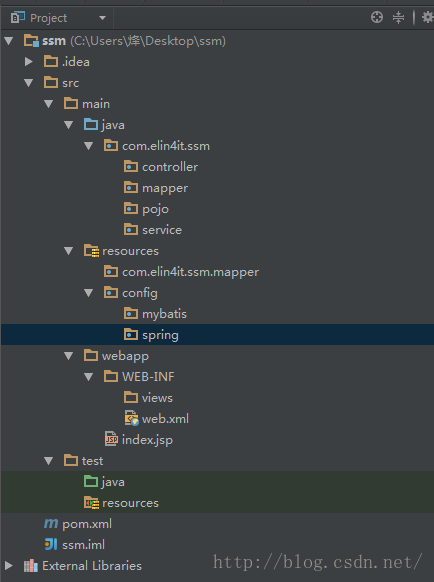
Task: Click the .idea folder icon
Action: click(51, 61)
